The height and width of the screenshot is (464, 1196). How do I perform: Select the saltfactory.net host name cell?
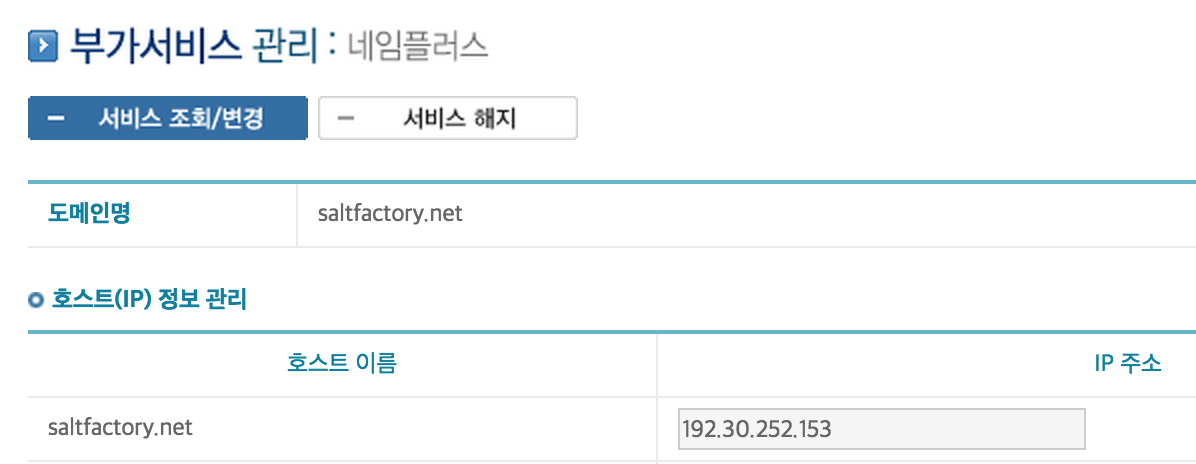120,427
